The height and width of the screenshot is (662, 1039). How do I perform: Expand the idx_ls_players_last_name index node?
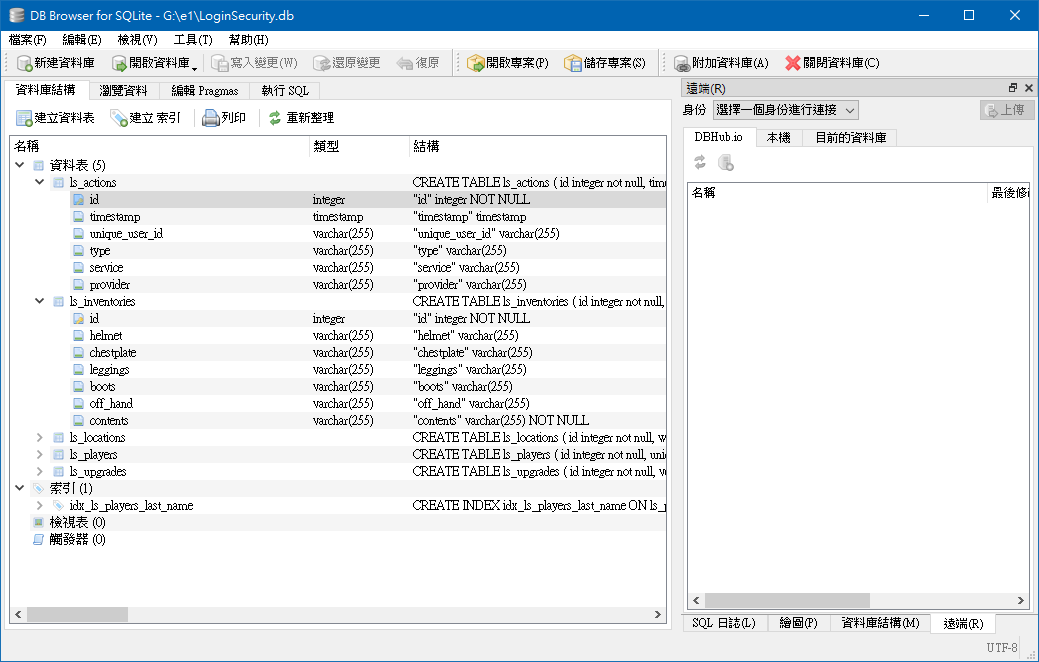tap(40, 506)
